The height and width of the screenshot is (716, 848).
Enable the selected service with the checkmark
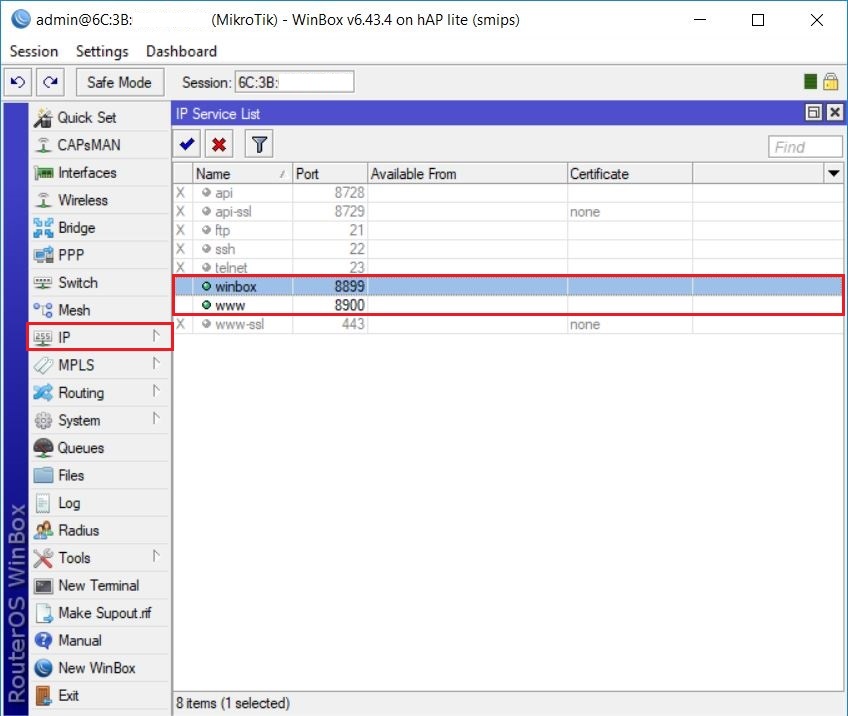[187, 144]
